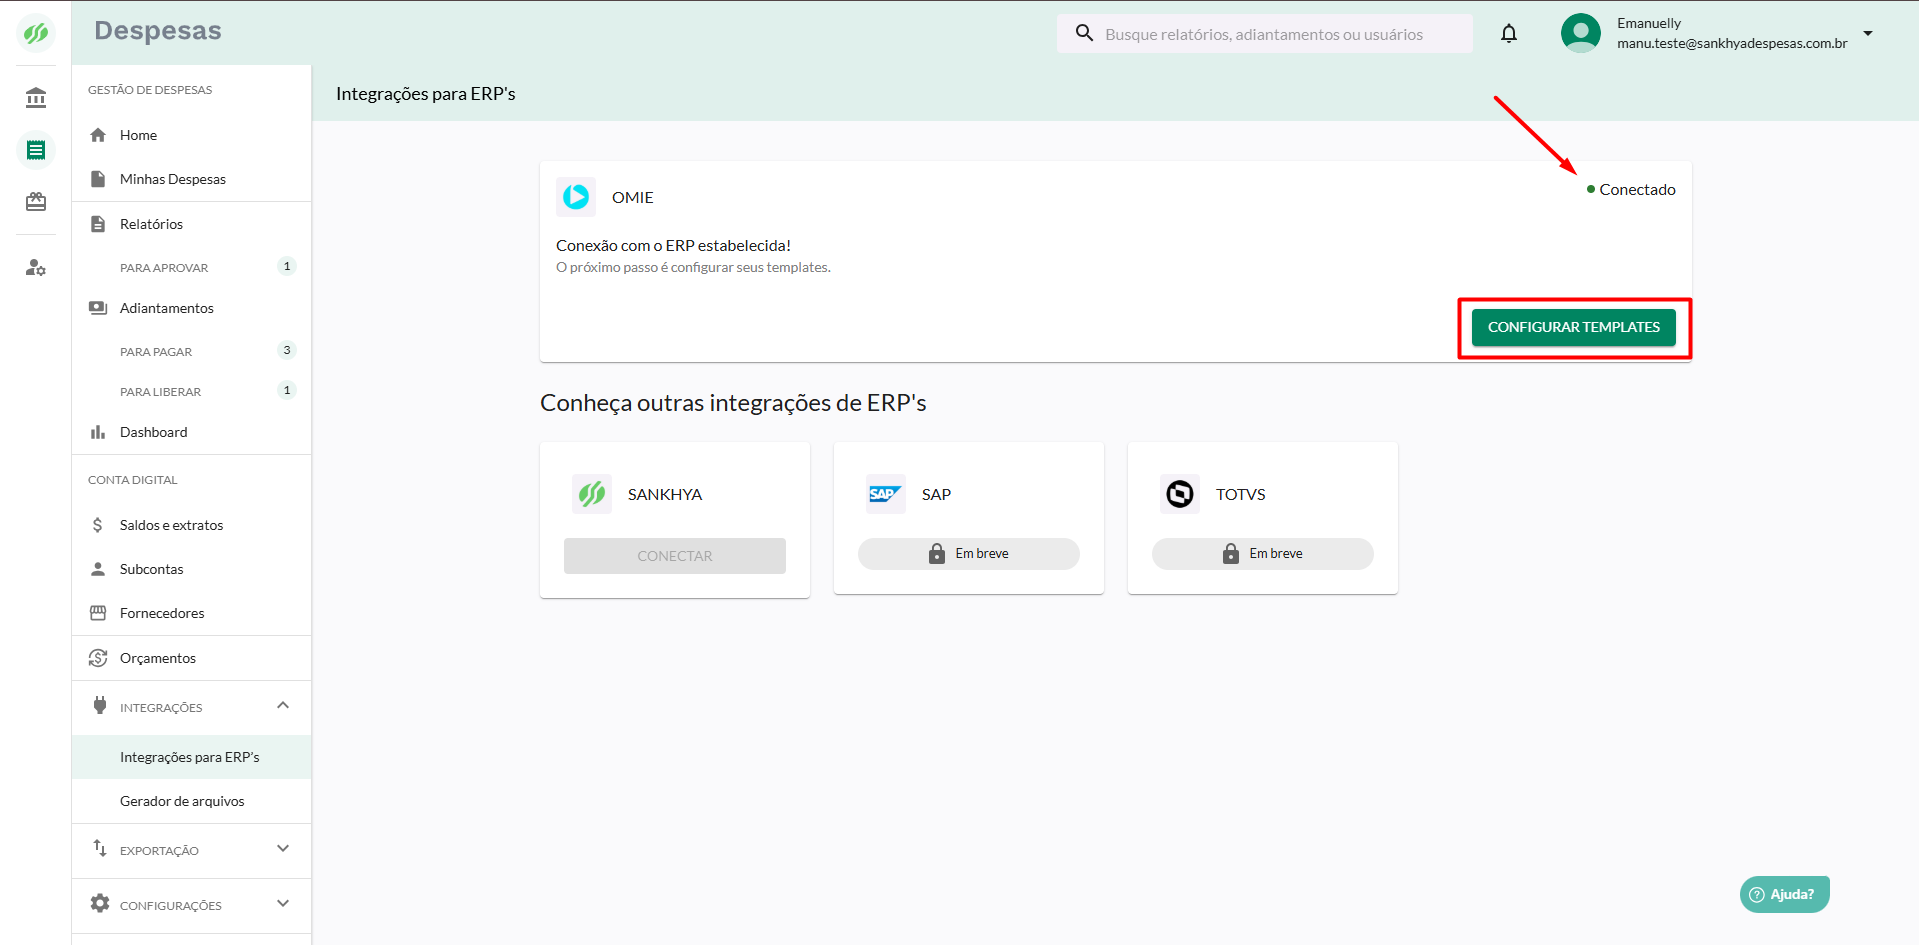Click the SAP logo icon
This screenshot has width=1919, height=945.
(x=886, y=494)
